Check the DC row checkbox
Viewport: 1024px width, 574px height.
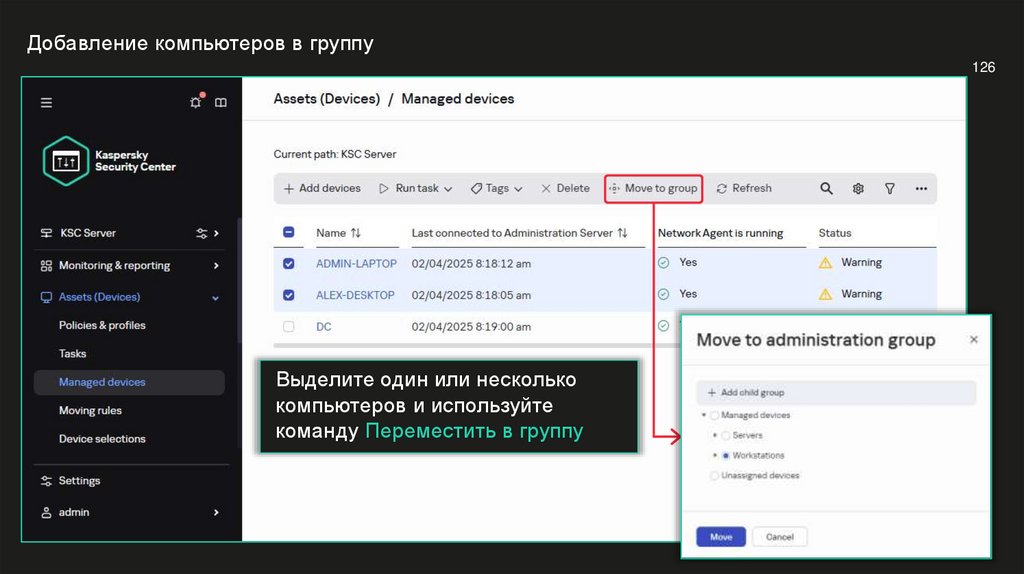point(289,327)
